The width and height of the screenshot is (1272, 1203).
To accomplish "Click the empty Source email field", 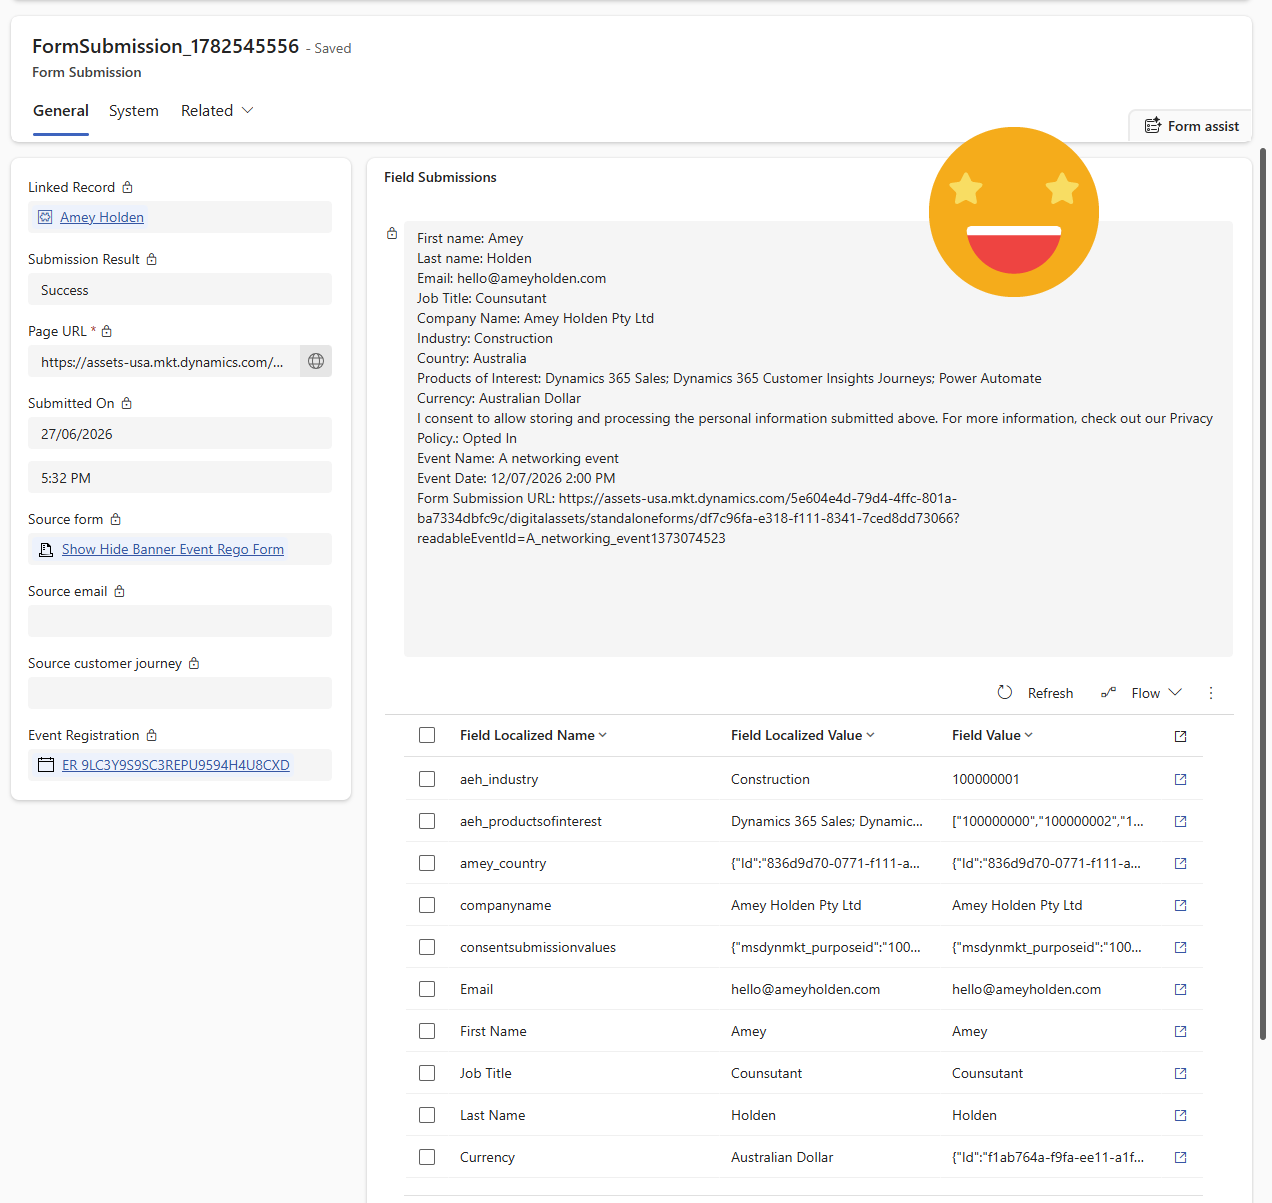I will tap(180, 621).
